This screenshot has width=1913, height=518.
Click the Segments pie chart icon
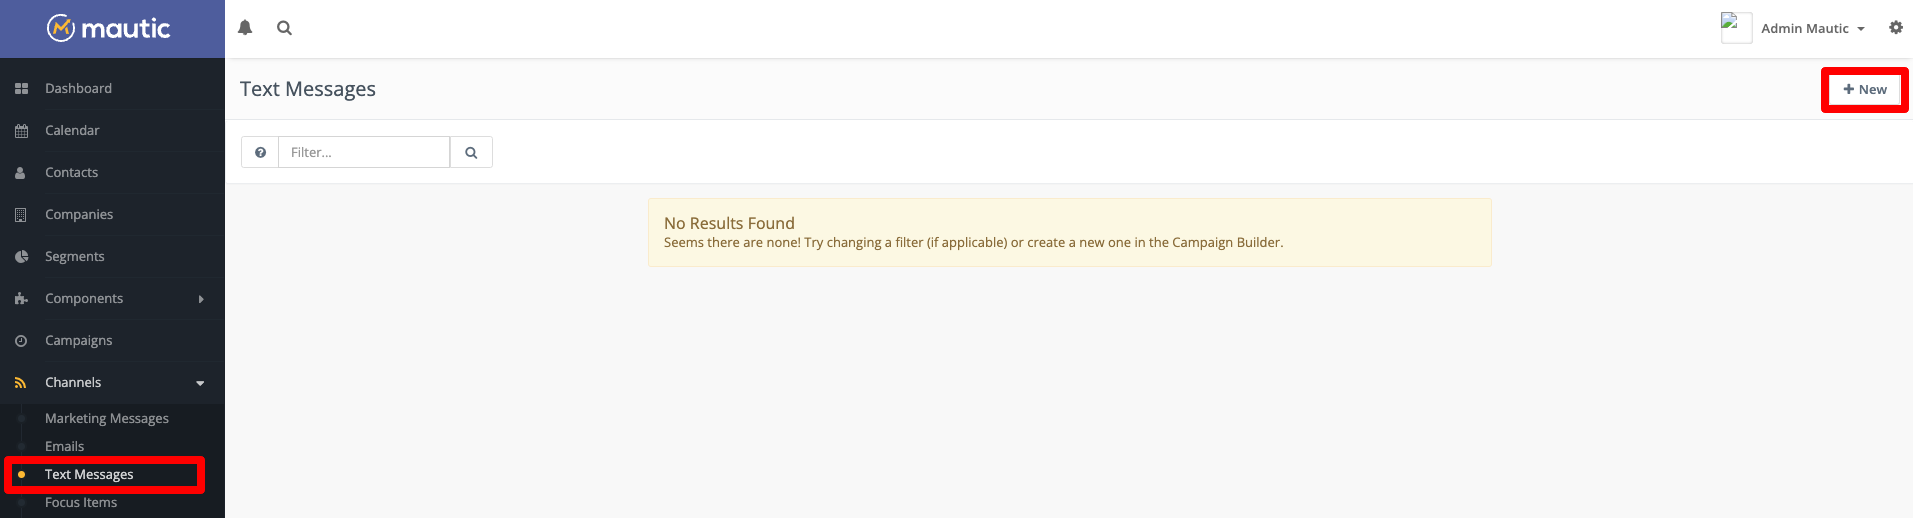(21, 257)
